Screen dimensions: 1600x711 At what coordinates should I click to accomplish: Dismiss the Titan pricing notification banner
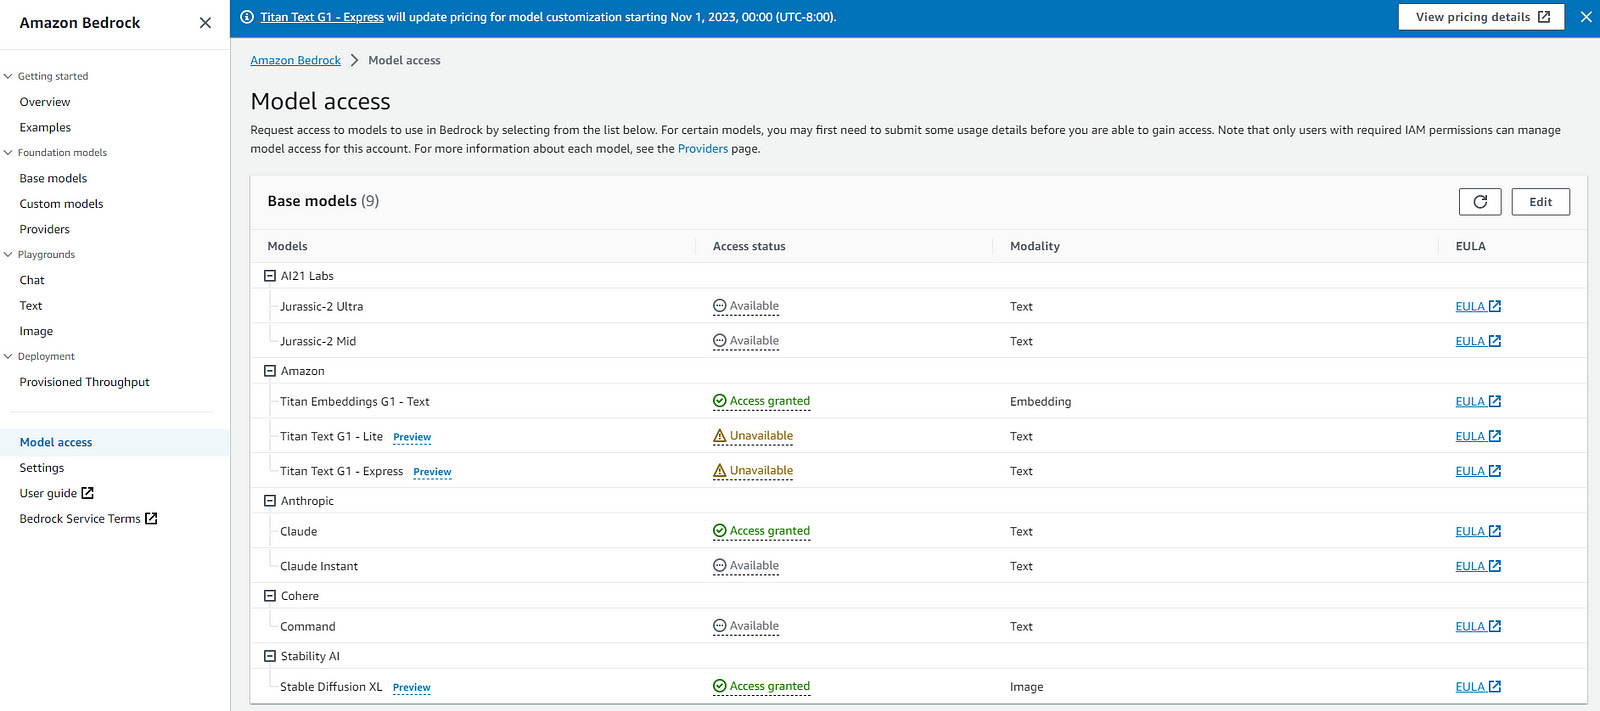point(1586,17)
